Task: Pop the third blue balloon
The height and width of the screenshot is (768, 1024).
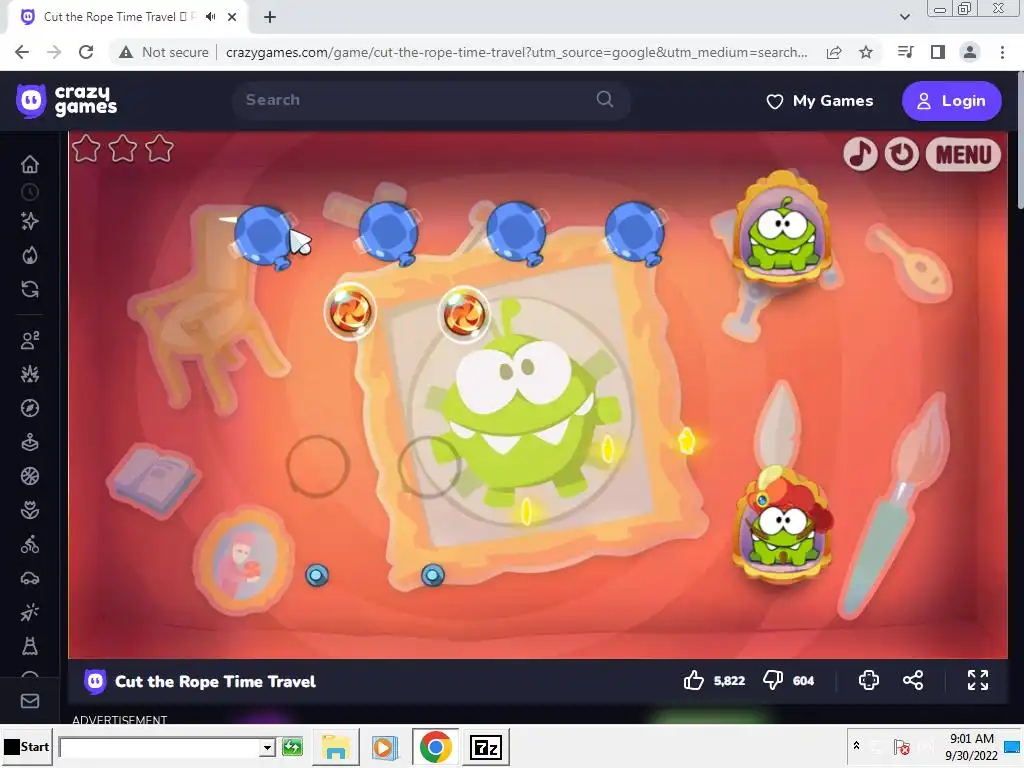Action: pos(516,234)
